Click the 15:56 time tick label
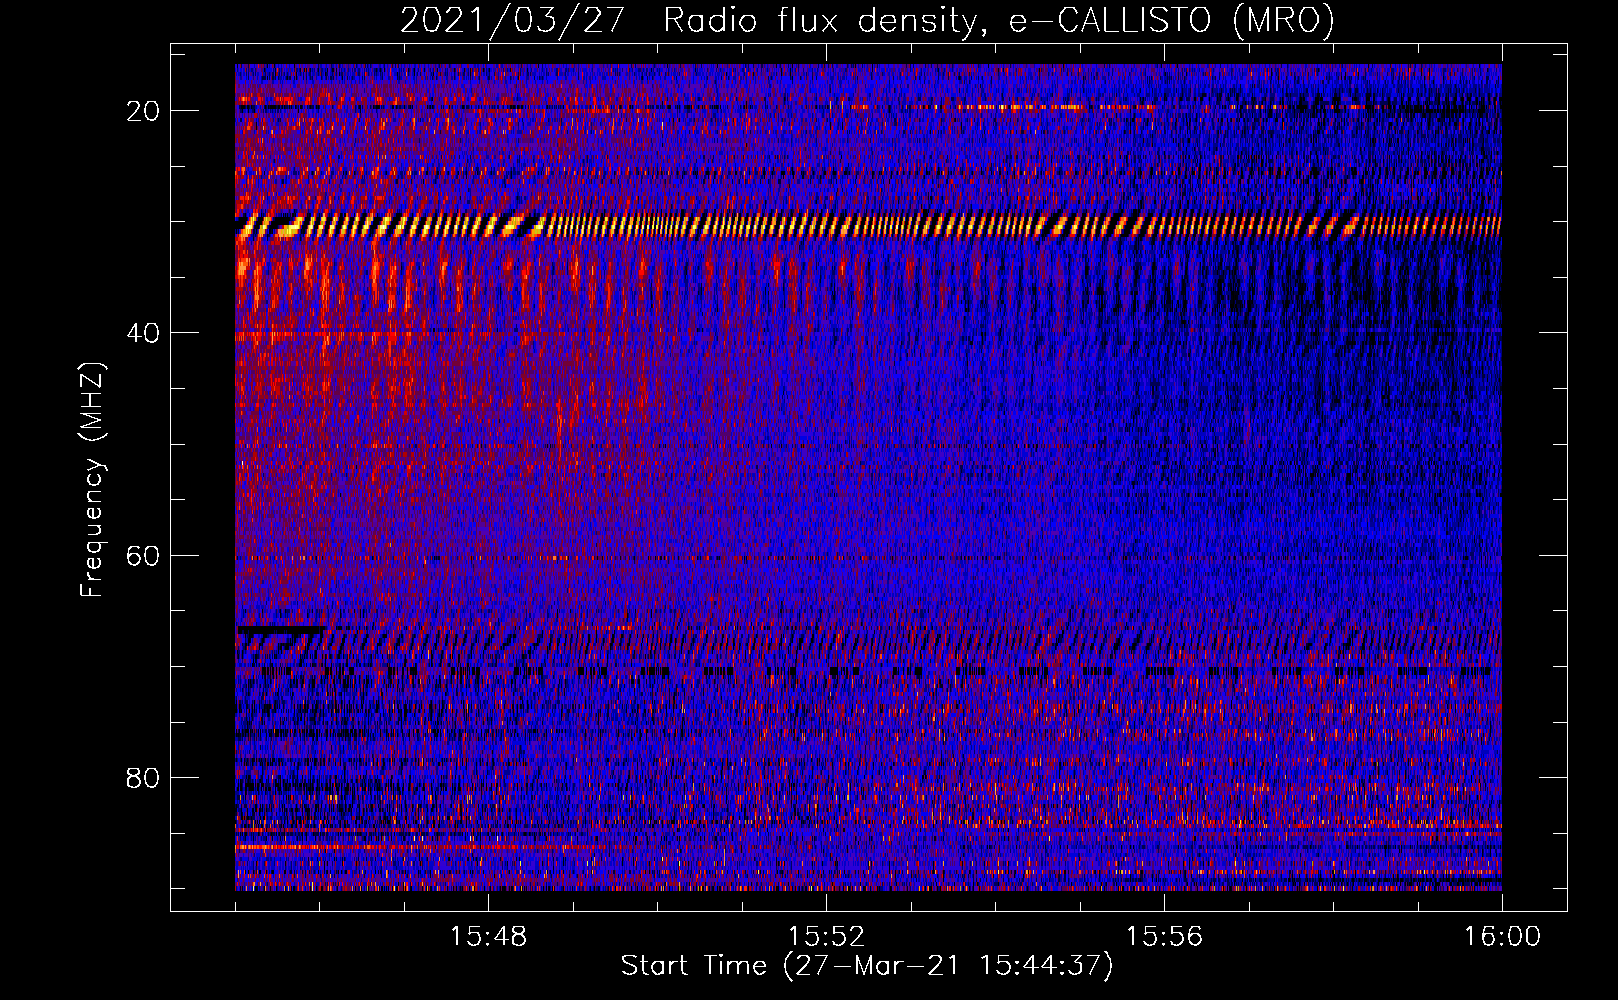The image size is (1618, 1000). coord(1164,937)
